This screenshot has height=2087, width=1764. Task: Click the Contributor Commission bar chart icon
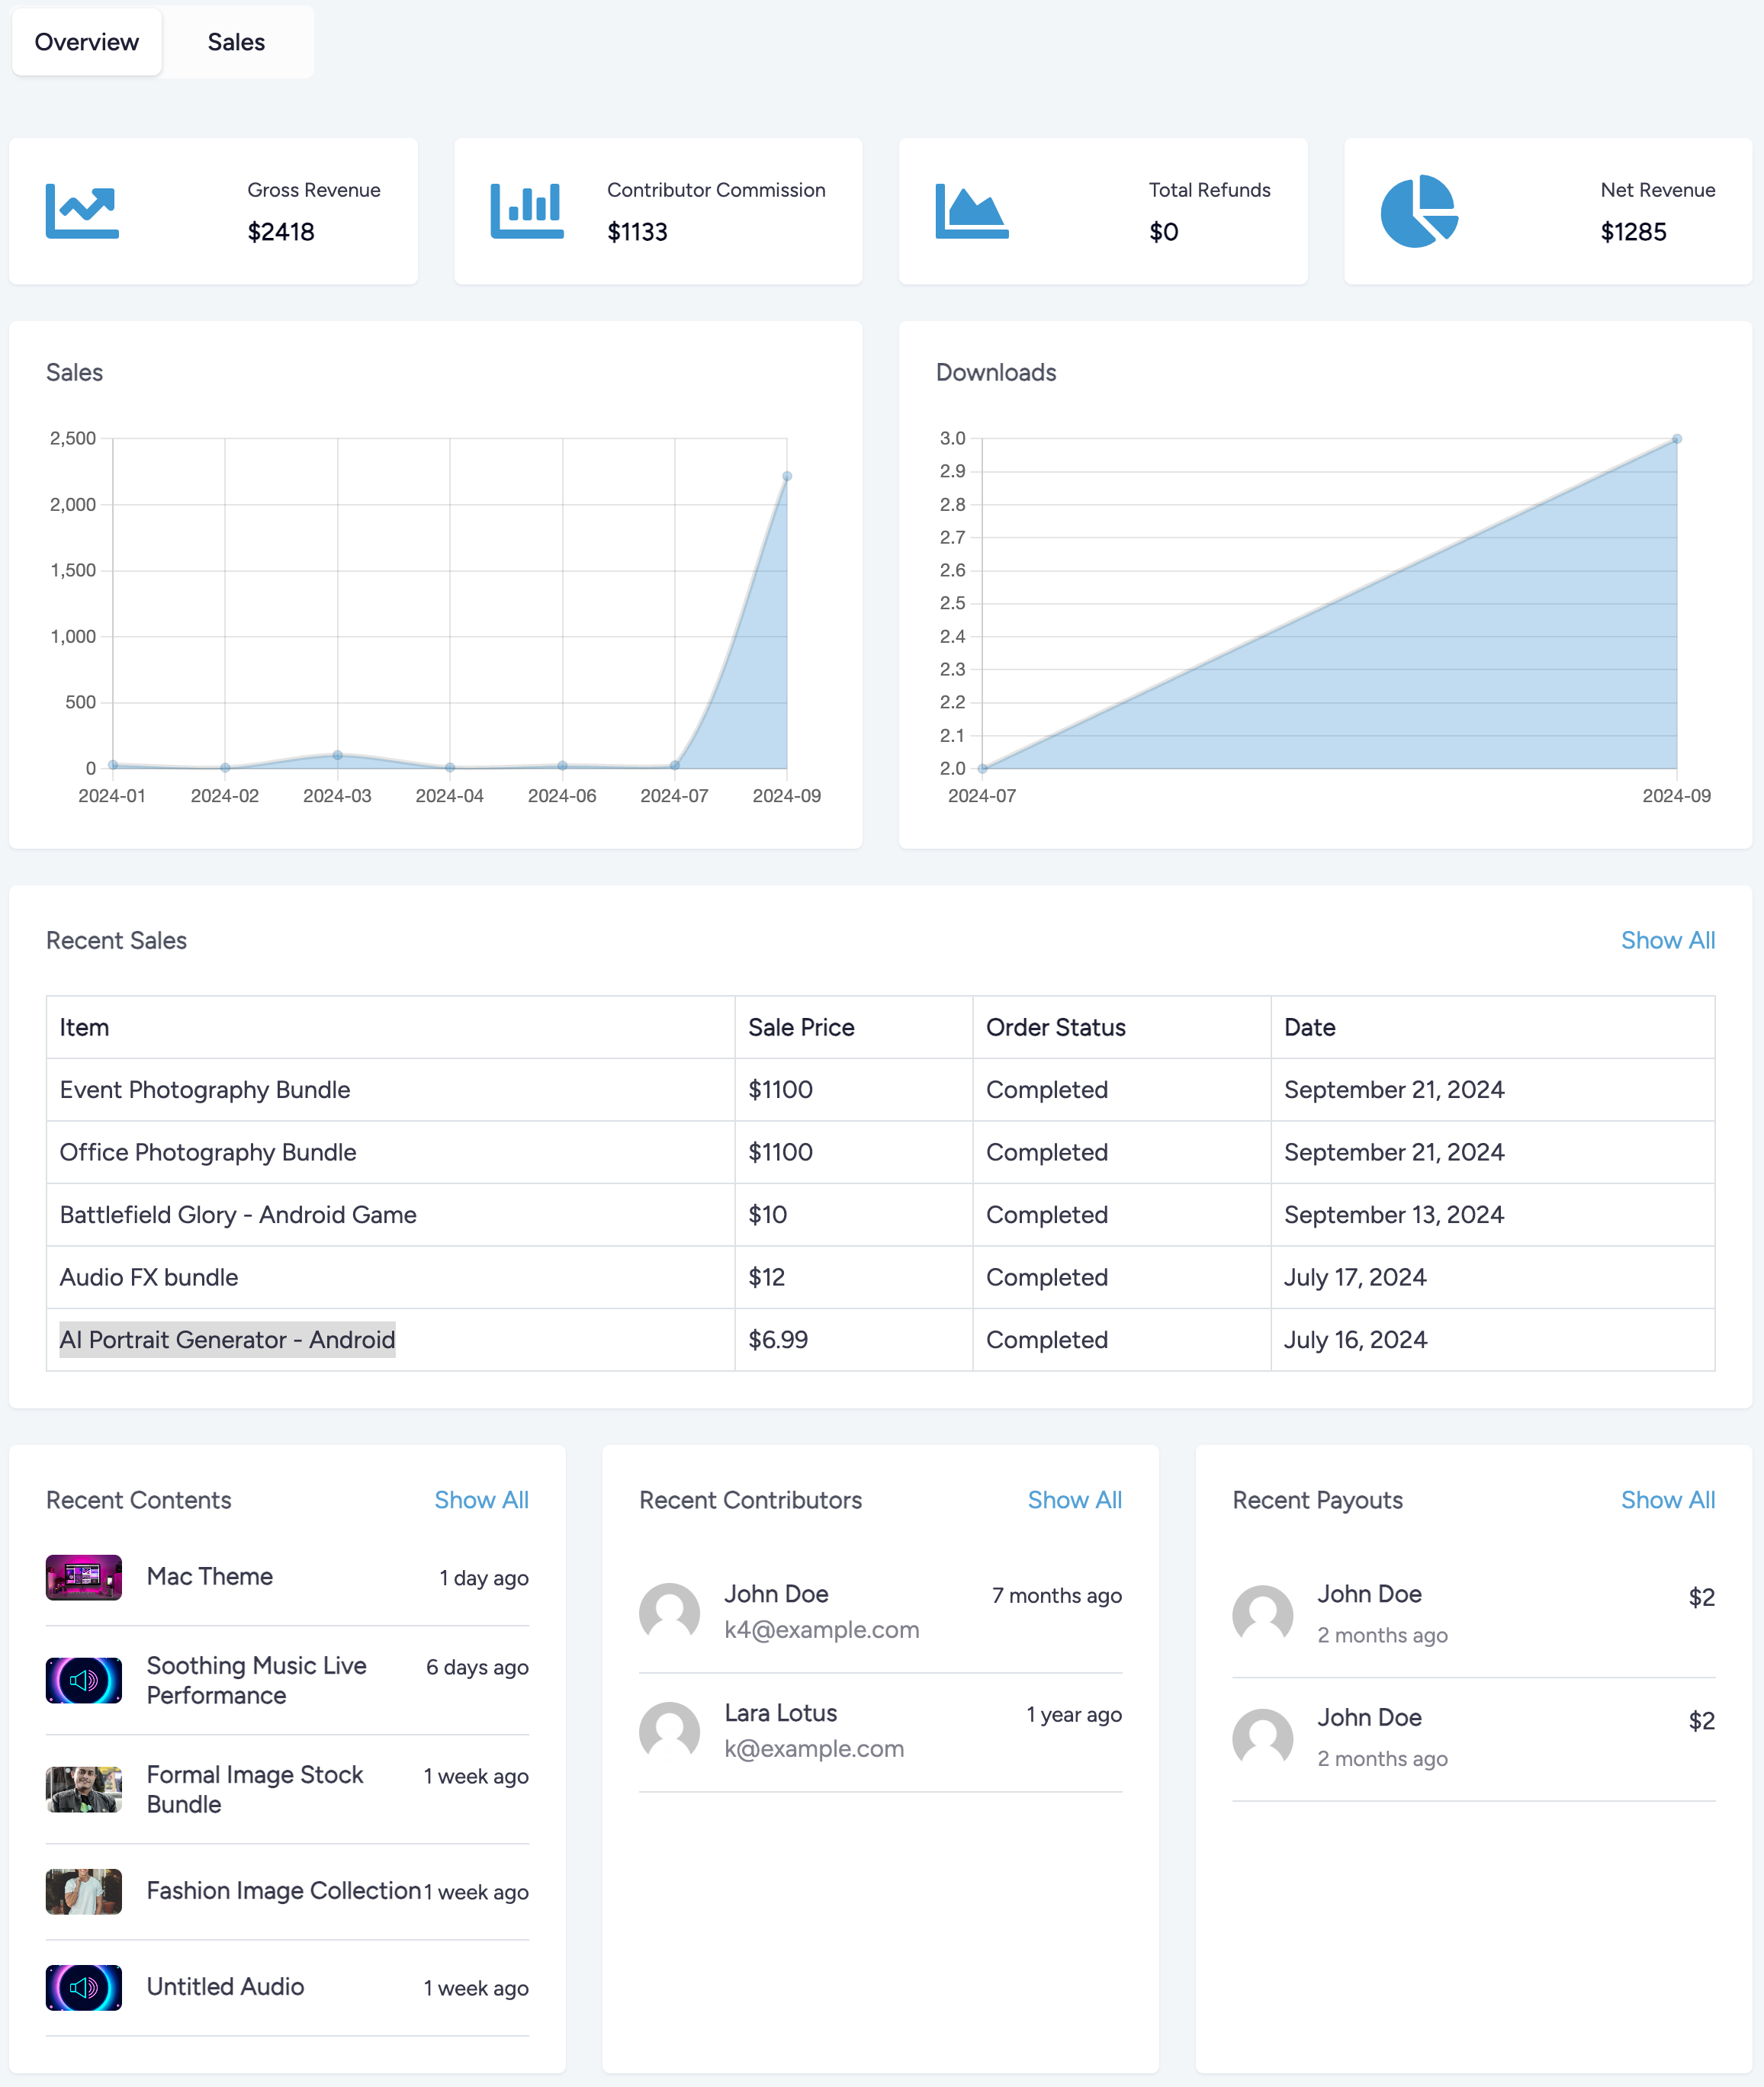[x=527, y=212]
